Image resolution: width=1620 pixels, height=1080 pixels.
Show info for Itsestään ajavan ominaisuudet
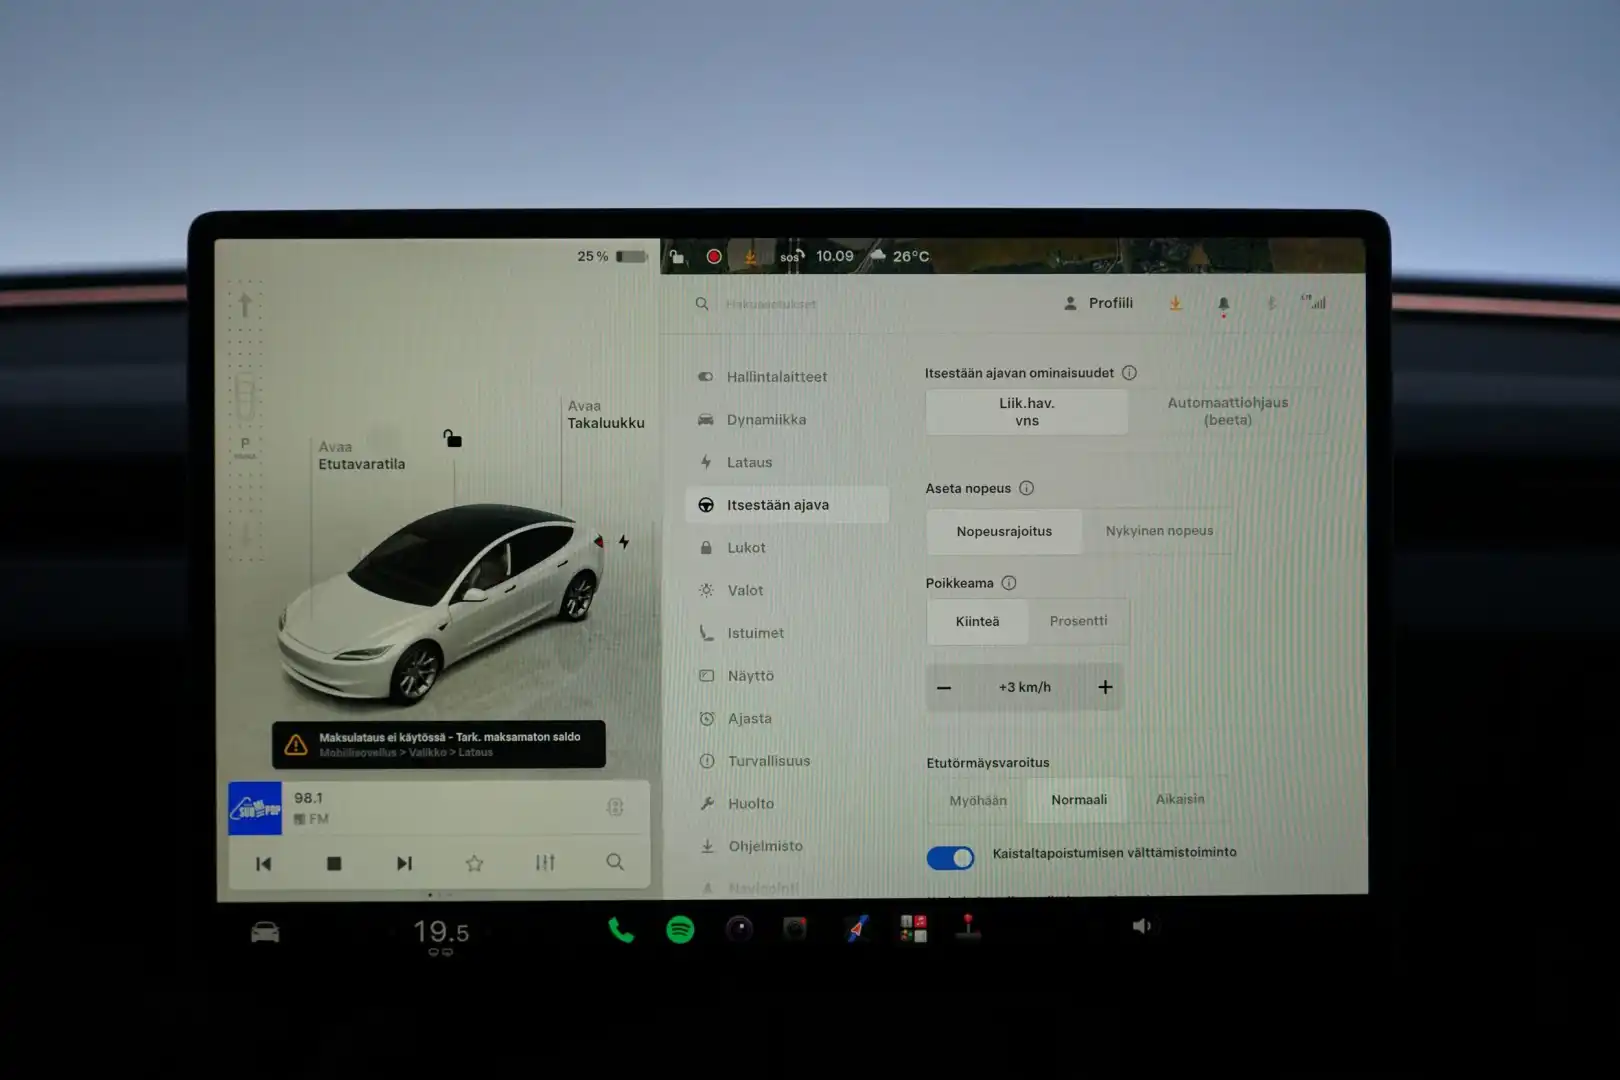1129,373
